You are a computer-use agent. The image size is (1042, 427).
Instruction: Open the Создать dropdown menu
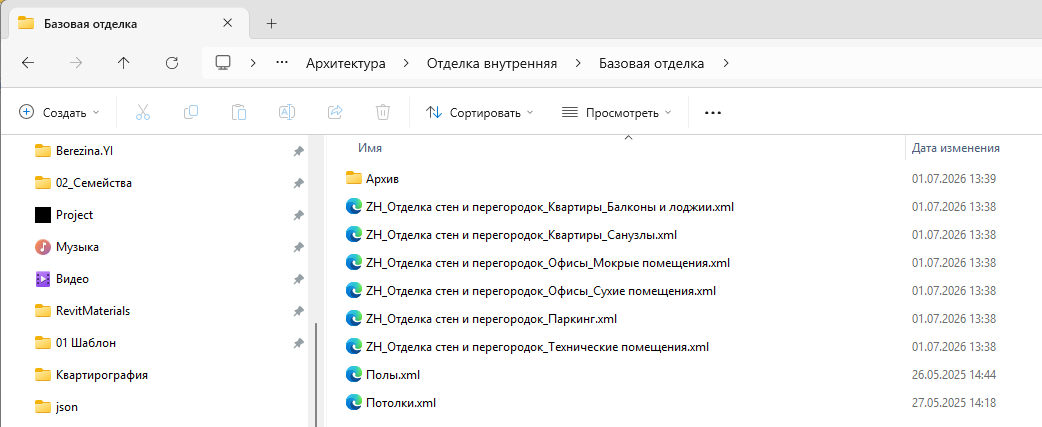(59, 112)
